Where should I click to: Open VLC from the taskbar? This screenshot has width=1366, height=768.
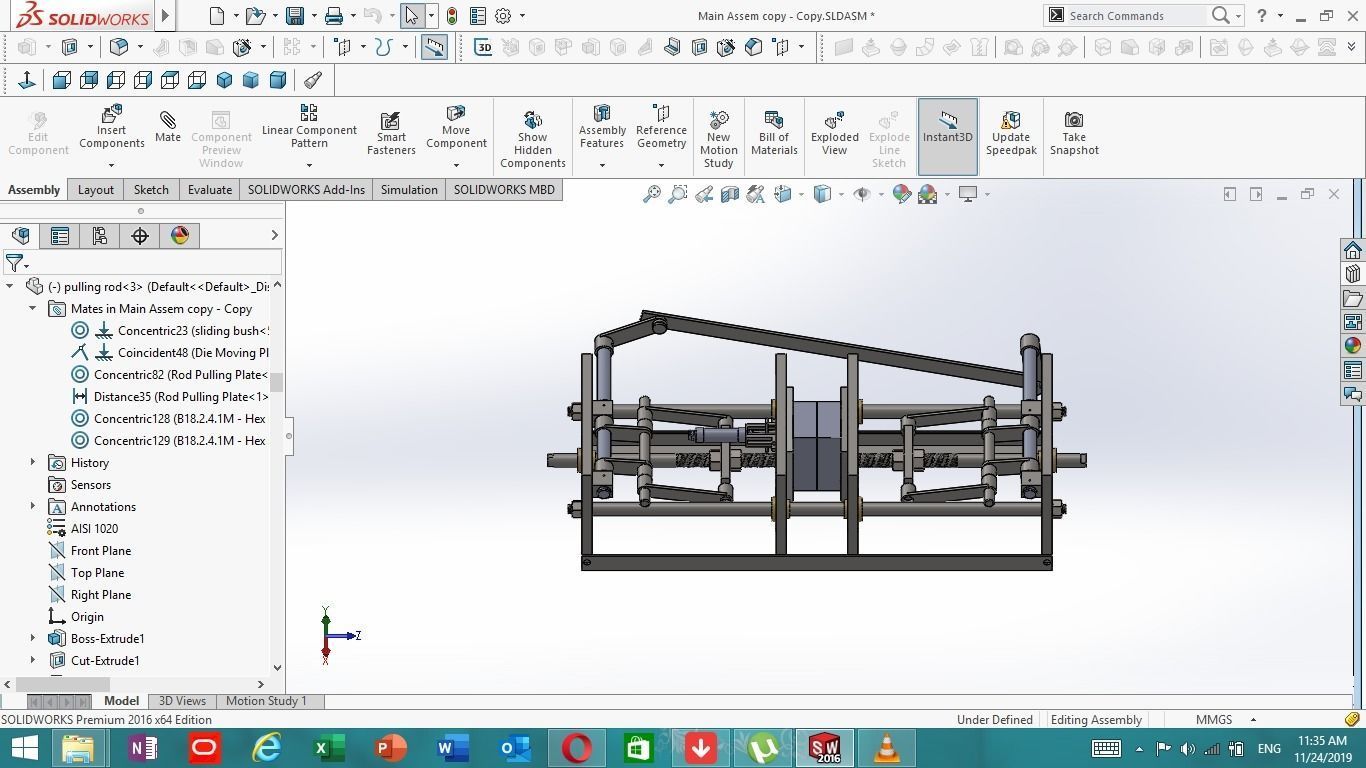tap(887, 748)
